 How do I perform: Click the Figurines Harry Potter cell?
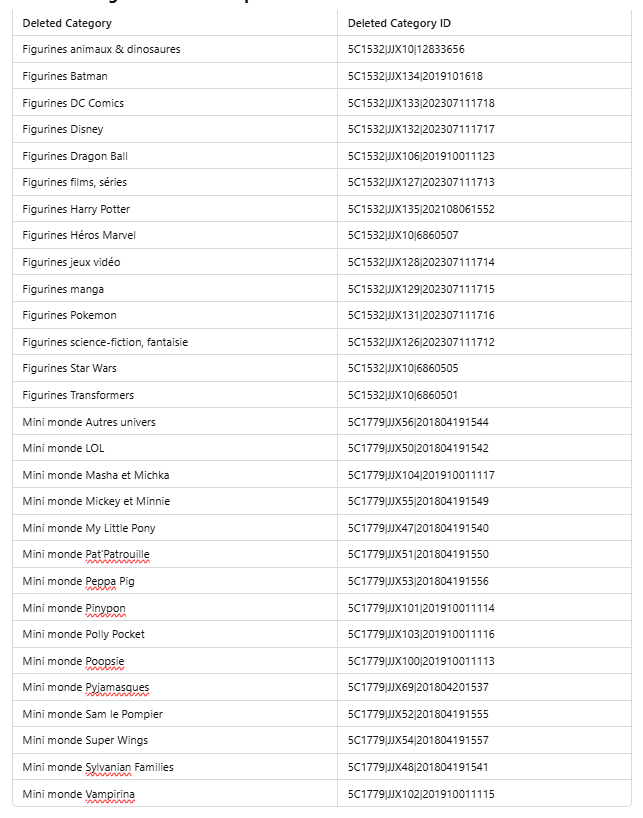[76, 209]
